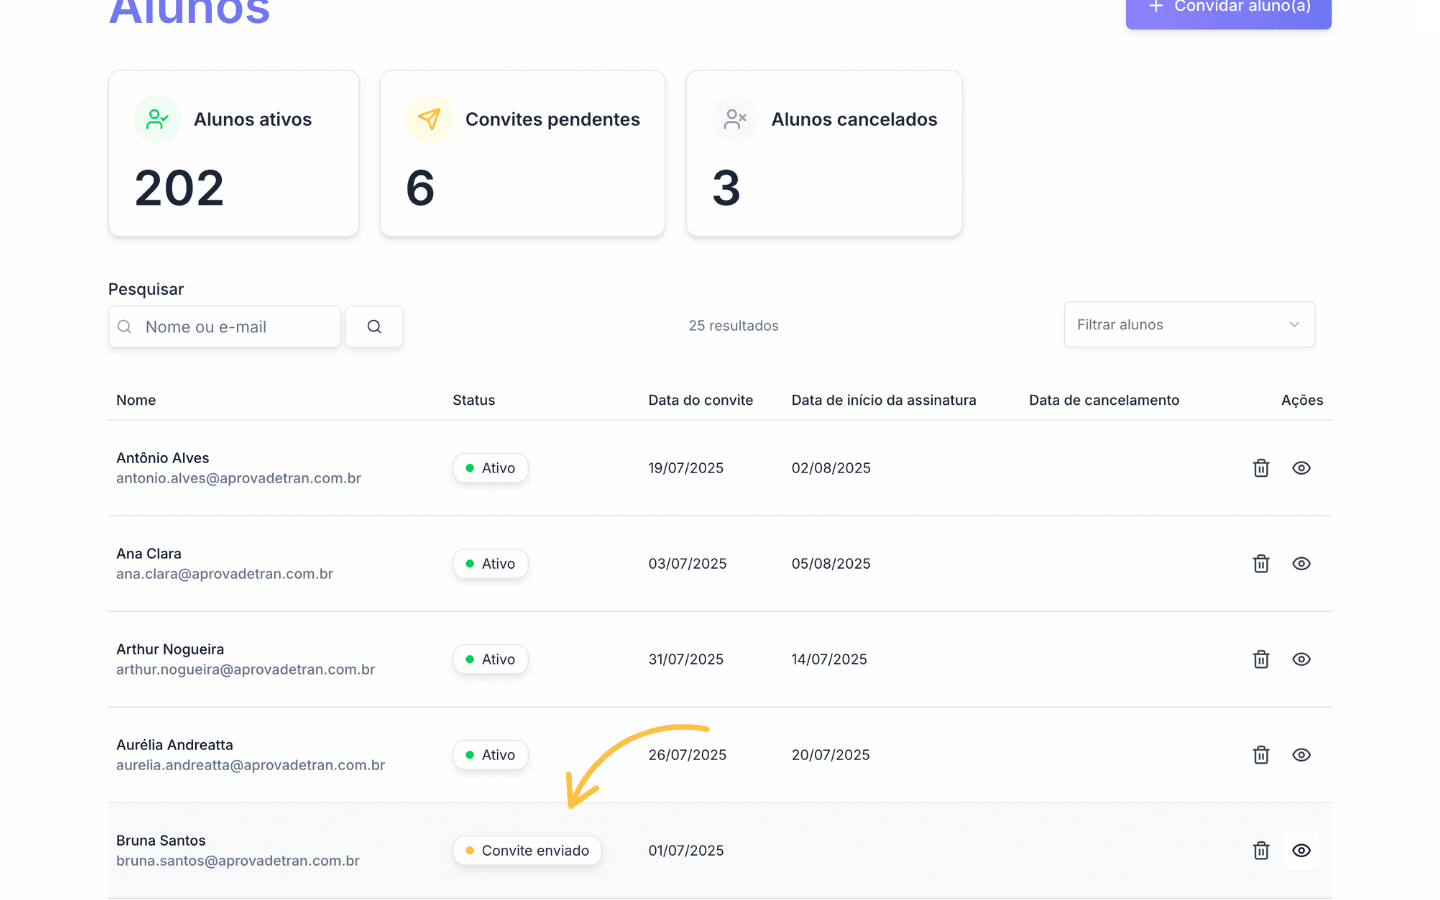Open Ana Clara's details with eye icon
This screenshot has width=1440, height=900.
[1301, 564]
